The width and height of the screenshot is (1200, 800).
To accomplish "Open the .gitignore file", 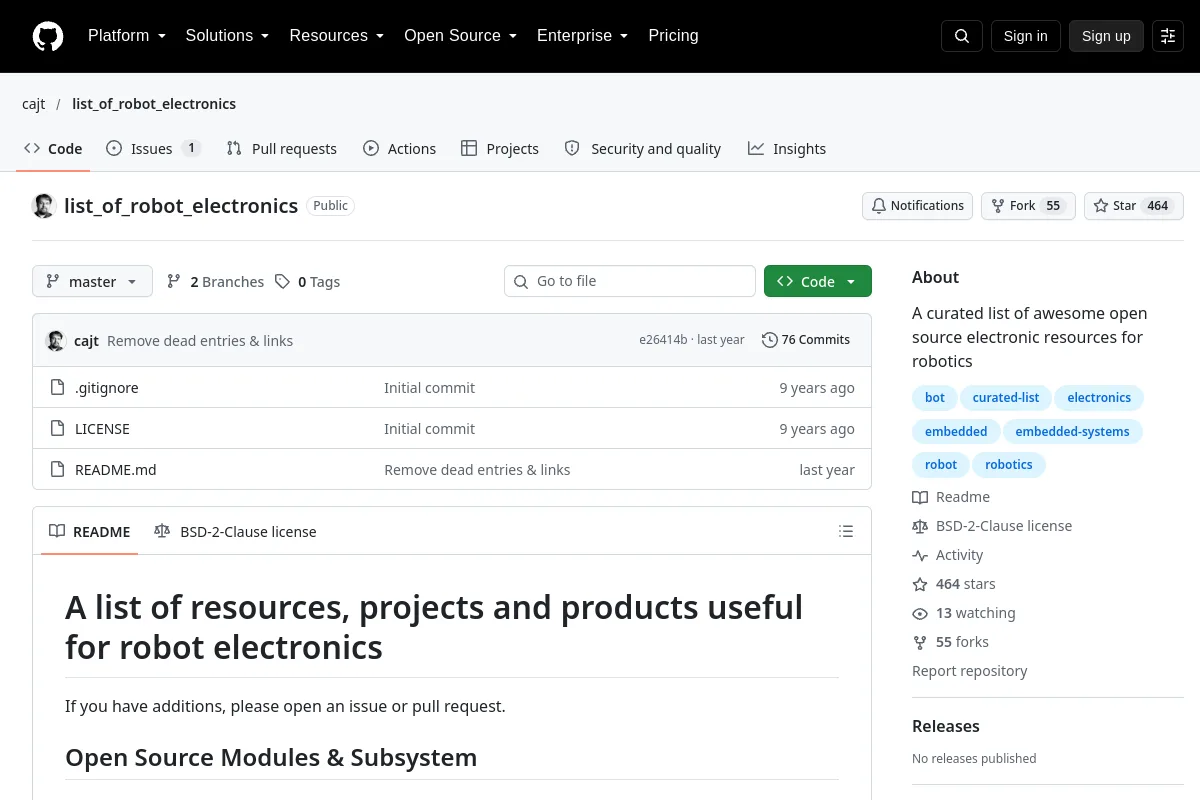I will (x=107, y=388).
